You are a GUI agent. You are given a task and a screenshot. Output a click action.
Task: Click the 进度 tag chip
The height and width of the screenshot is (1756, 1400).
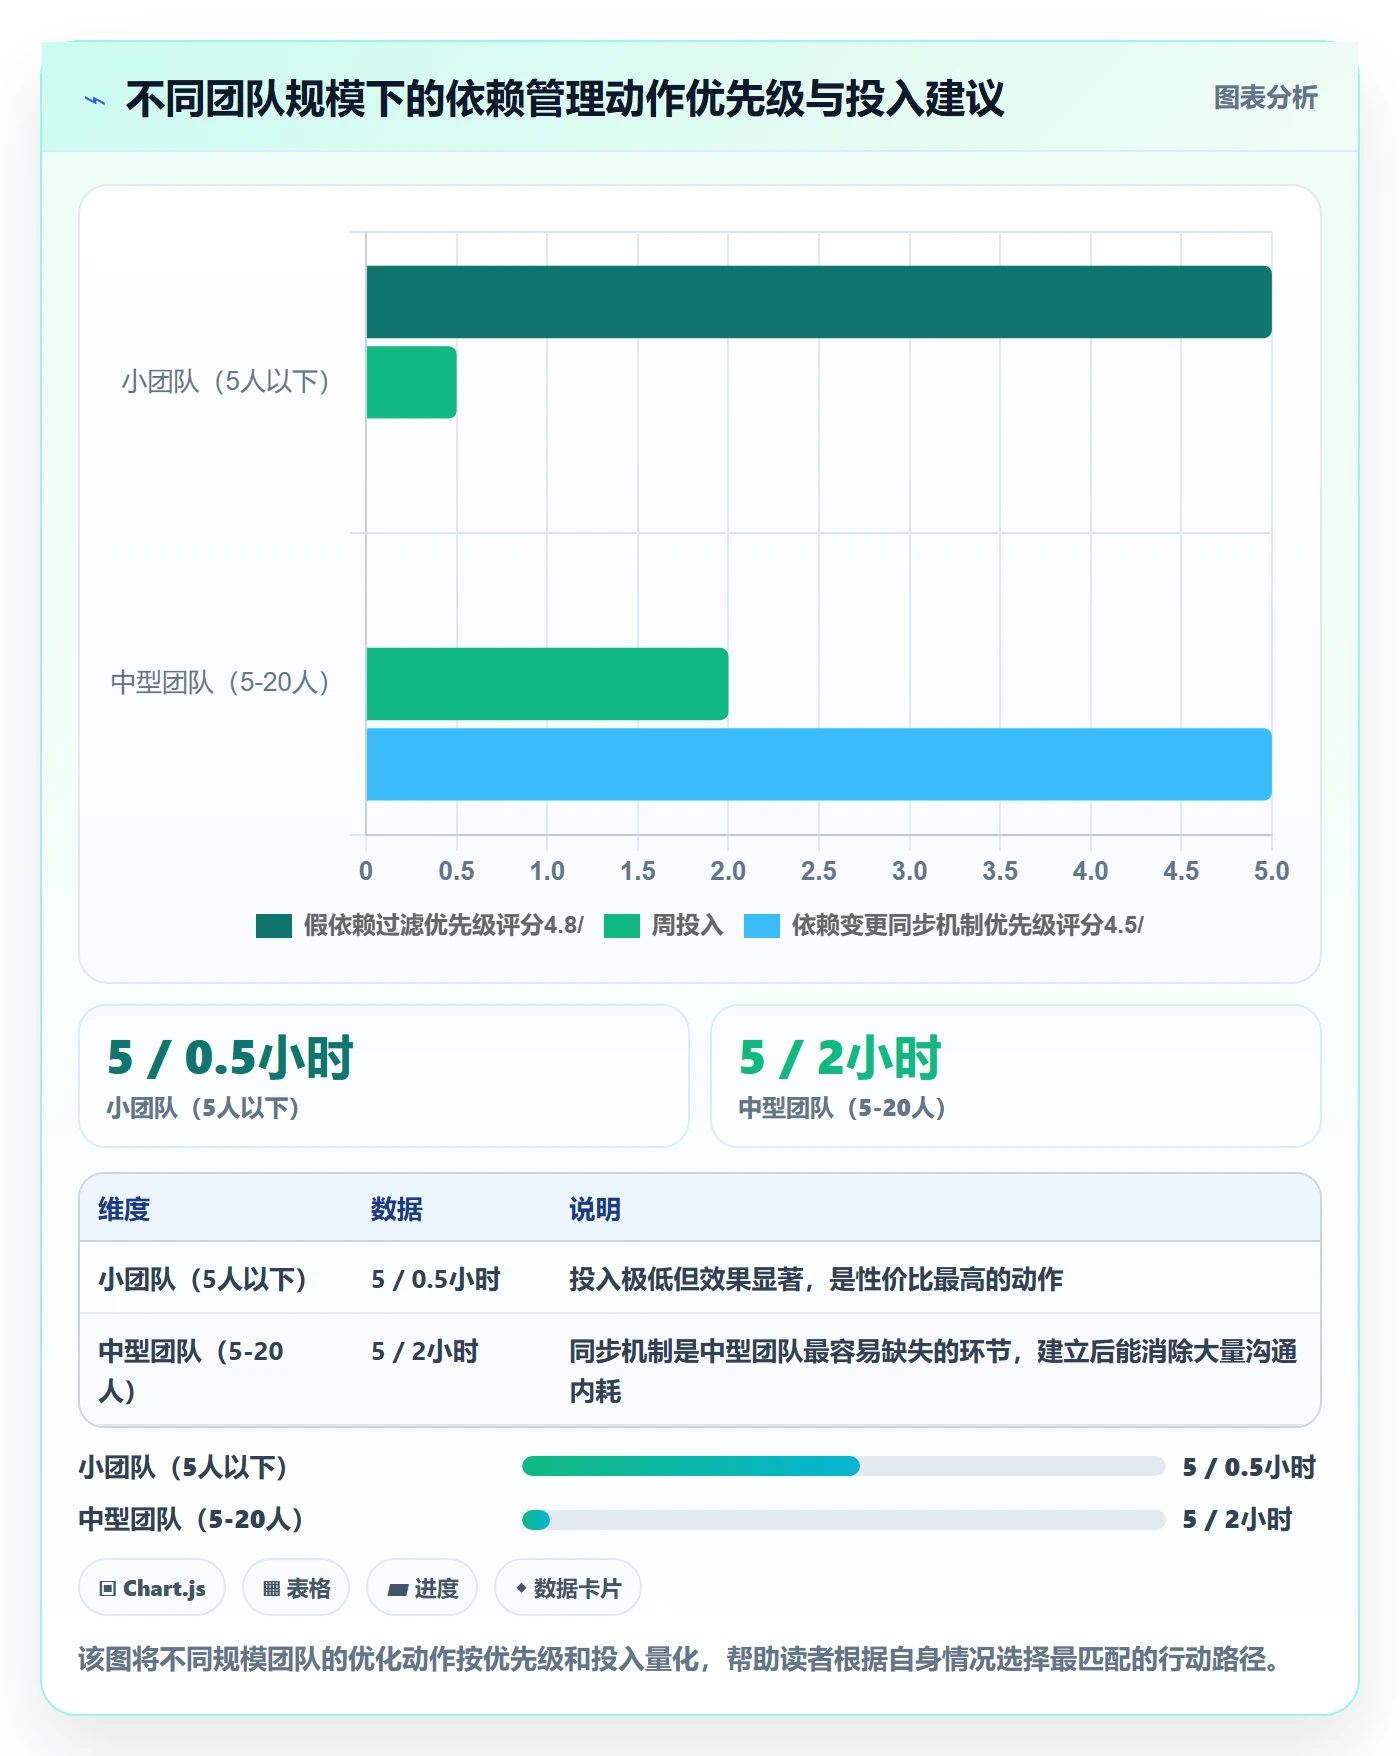click(x=422, y=1588)
